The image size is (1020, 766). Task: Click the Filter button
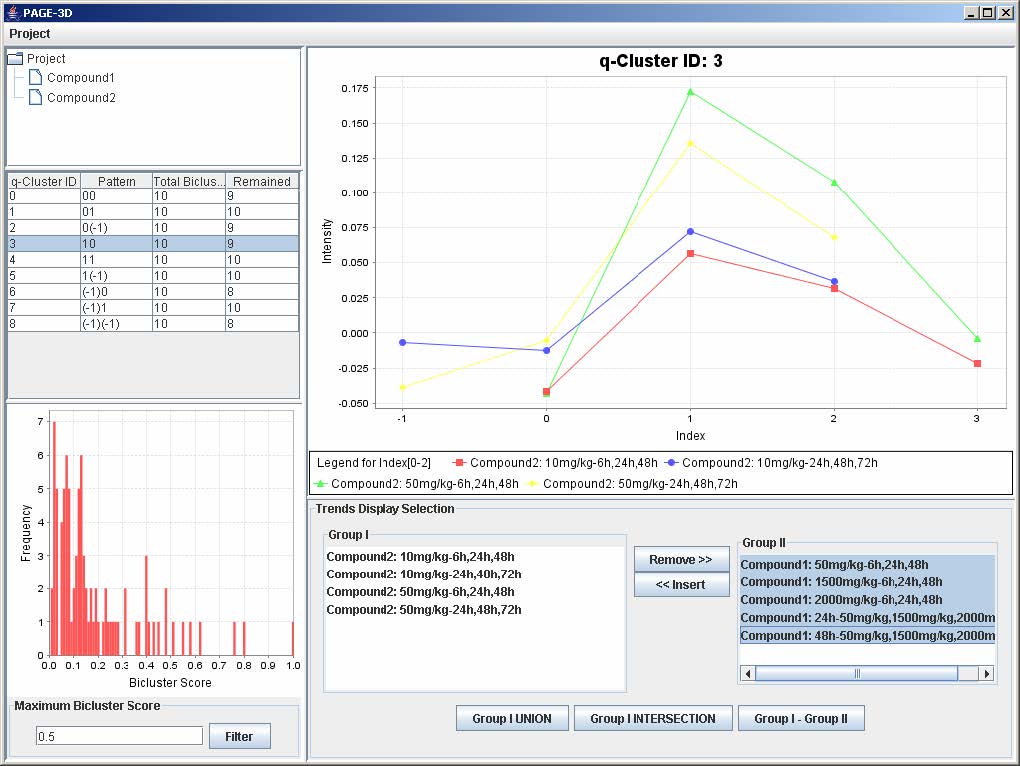239,737
